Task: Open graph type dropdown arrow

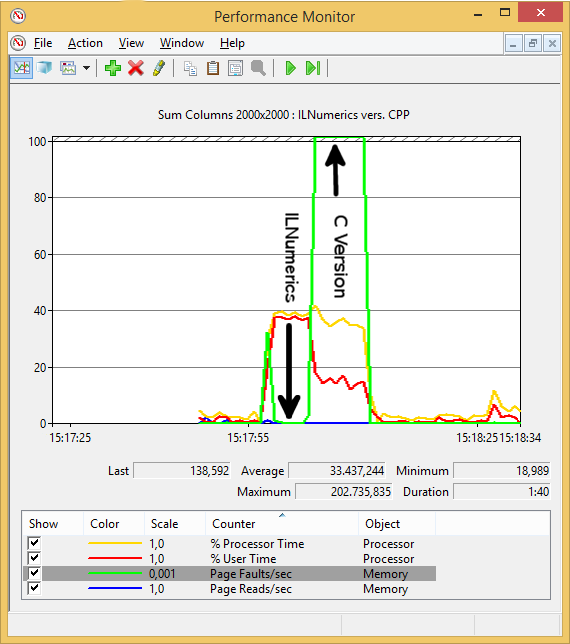Action: 86,68
